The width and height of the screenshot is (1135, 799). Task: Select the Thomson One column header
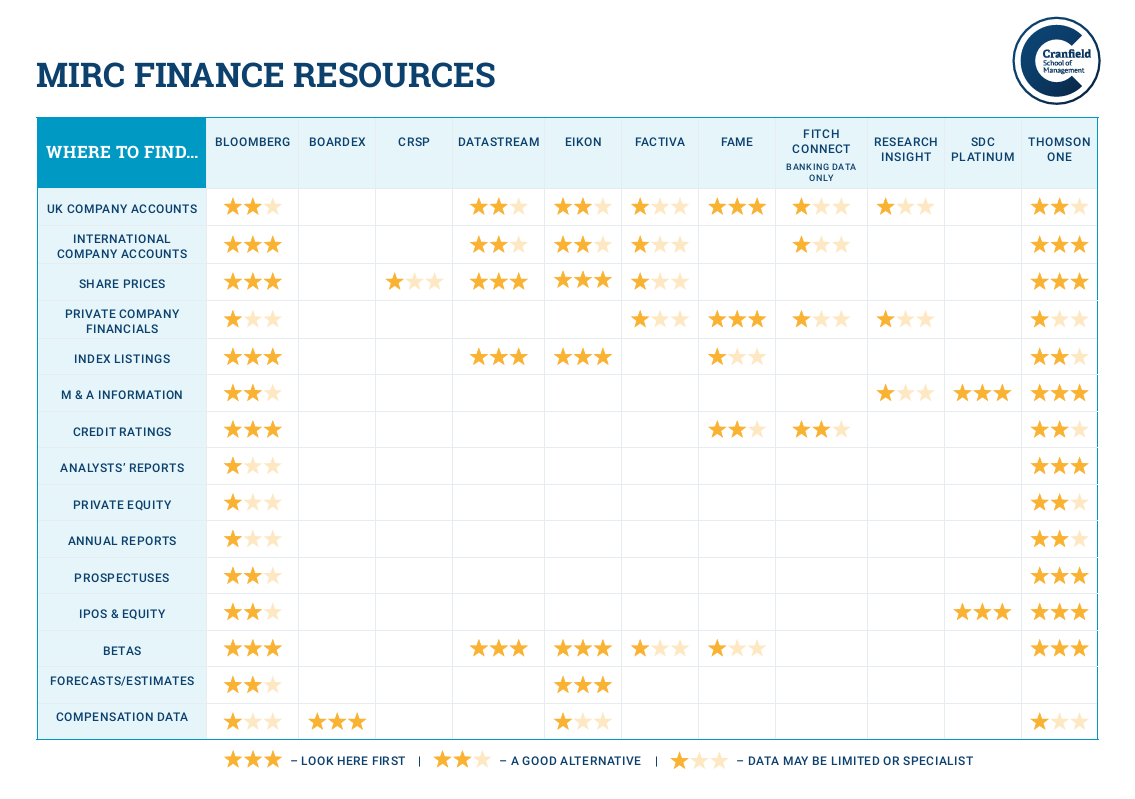(1059, 149)
